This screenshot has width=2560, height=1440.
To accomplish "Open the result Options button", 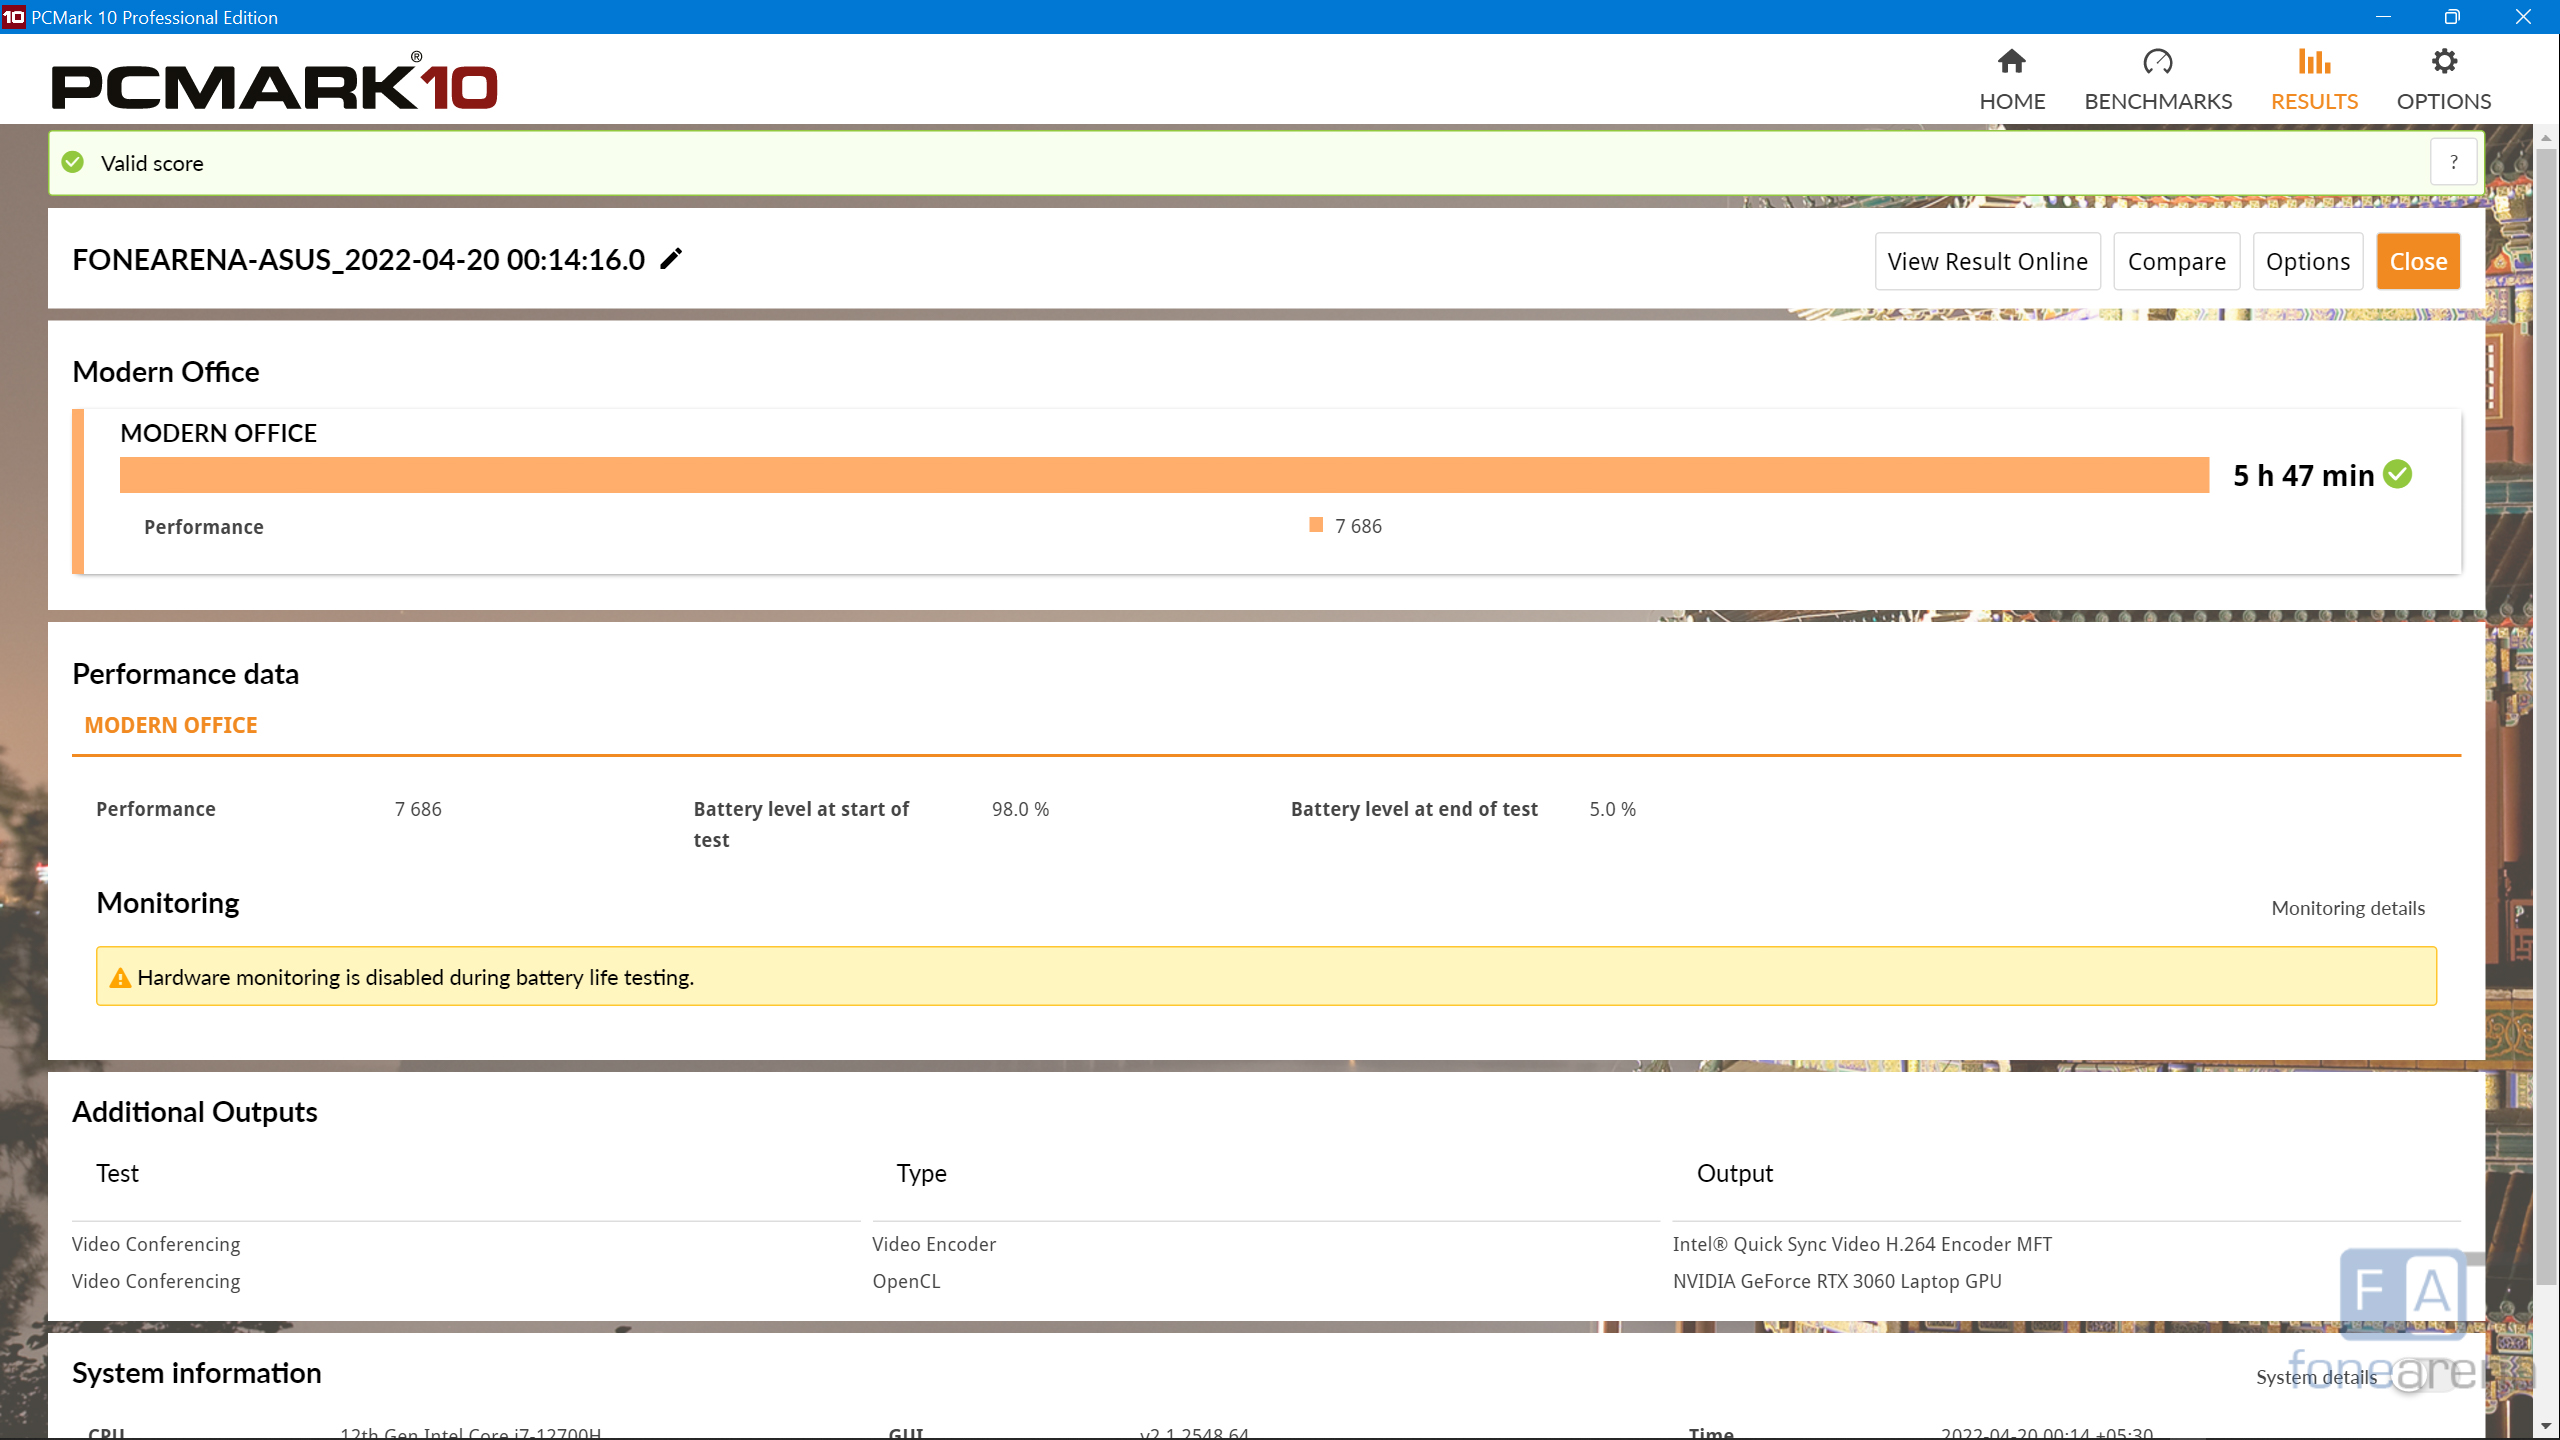I will (2307, 261).
